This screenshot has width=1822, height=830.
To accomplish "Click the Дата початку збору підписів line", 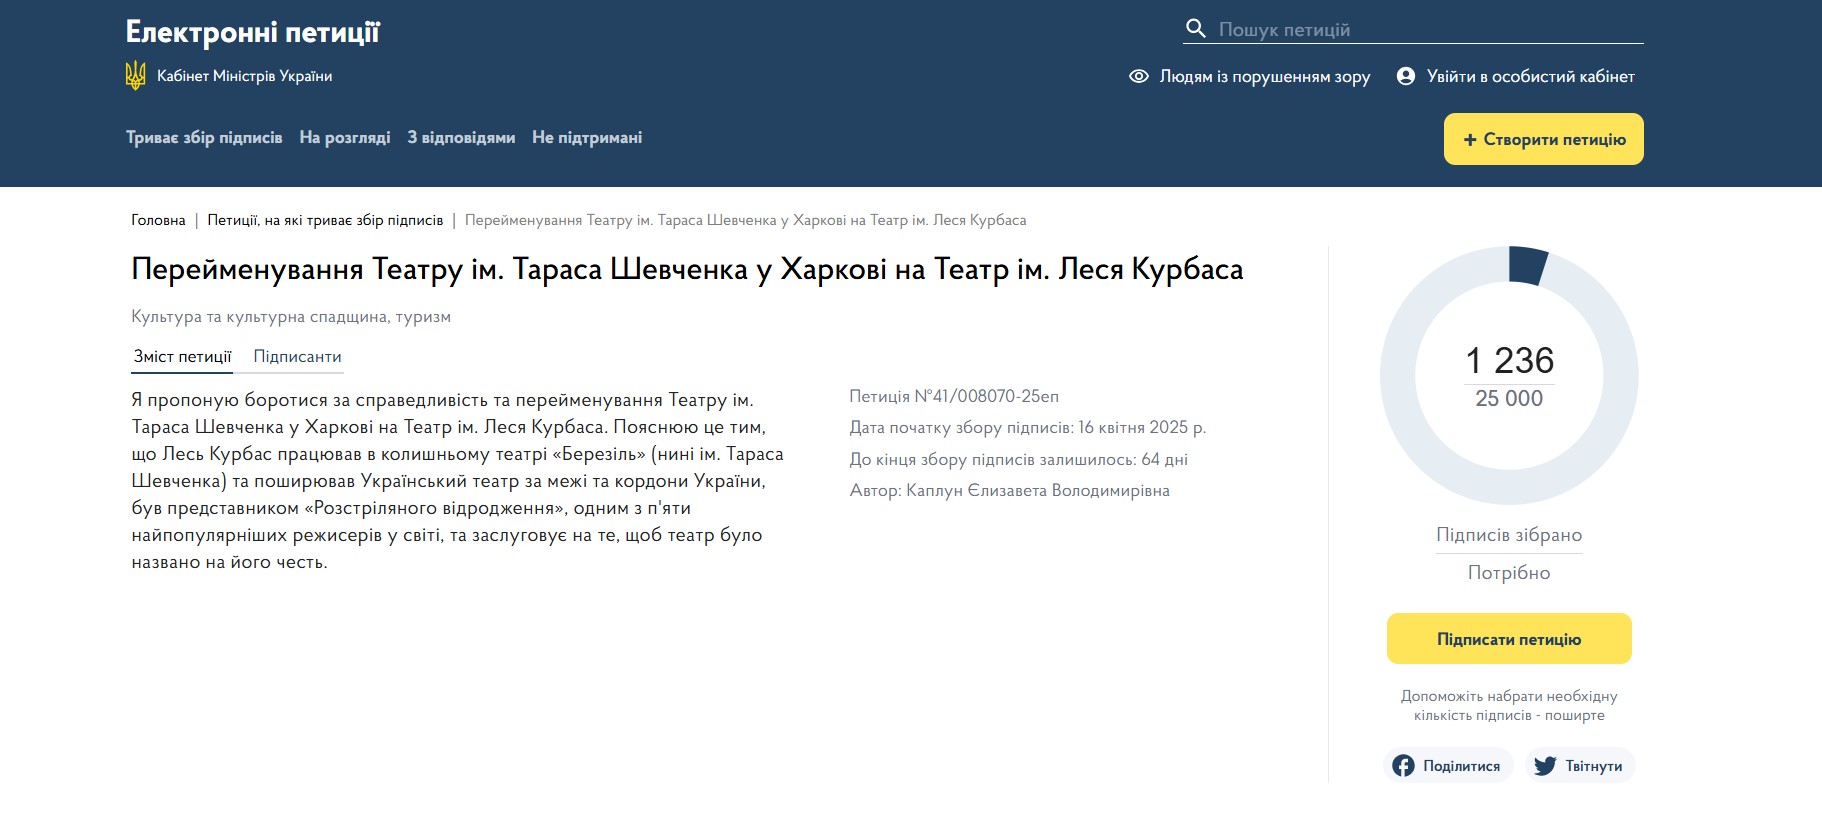I will [1028, 428].
